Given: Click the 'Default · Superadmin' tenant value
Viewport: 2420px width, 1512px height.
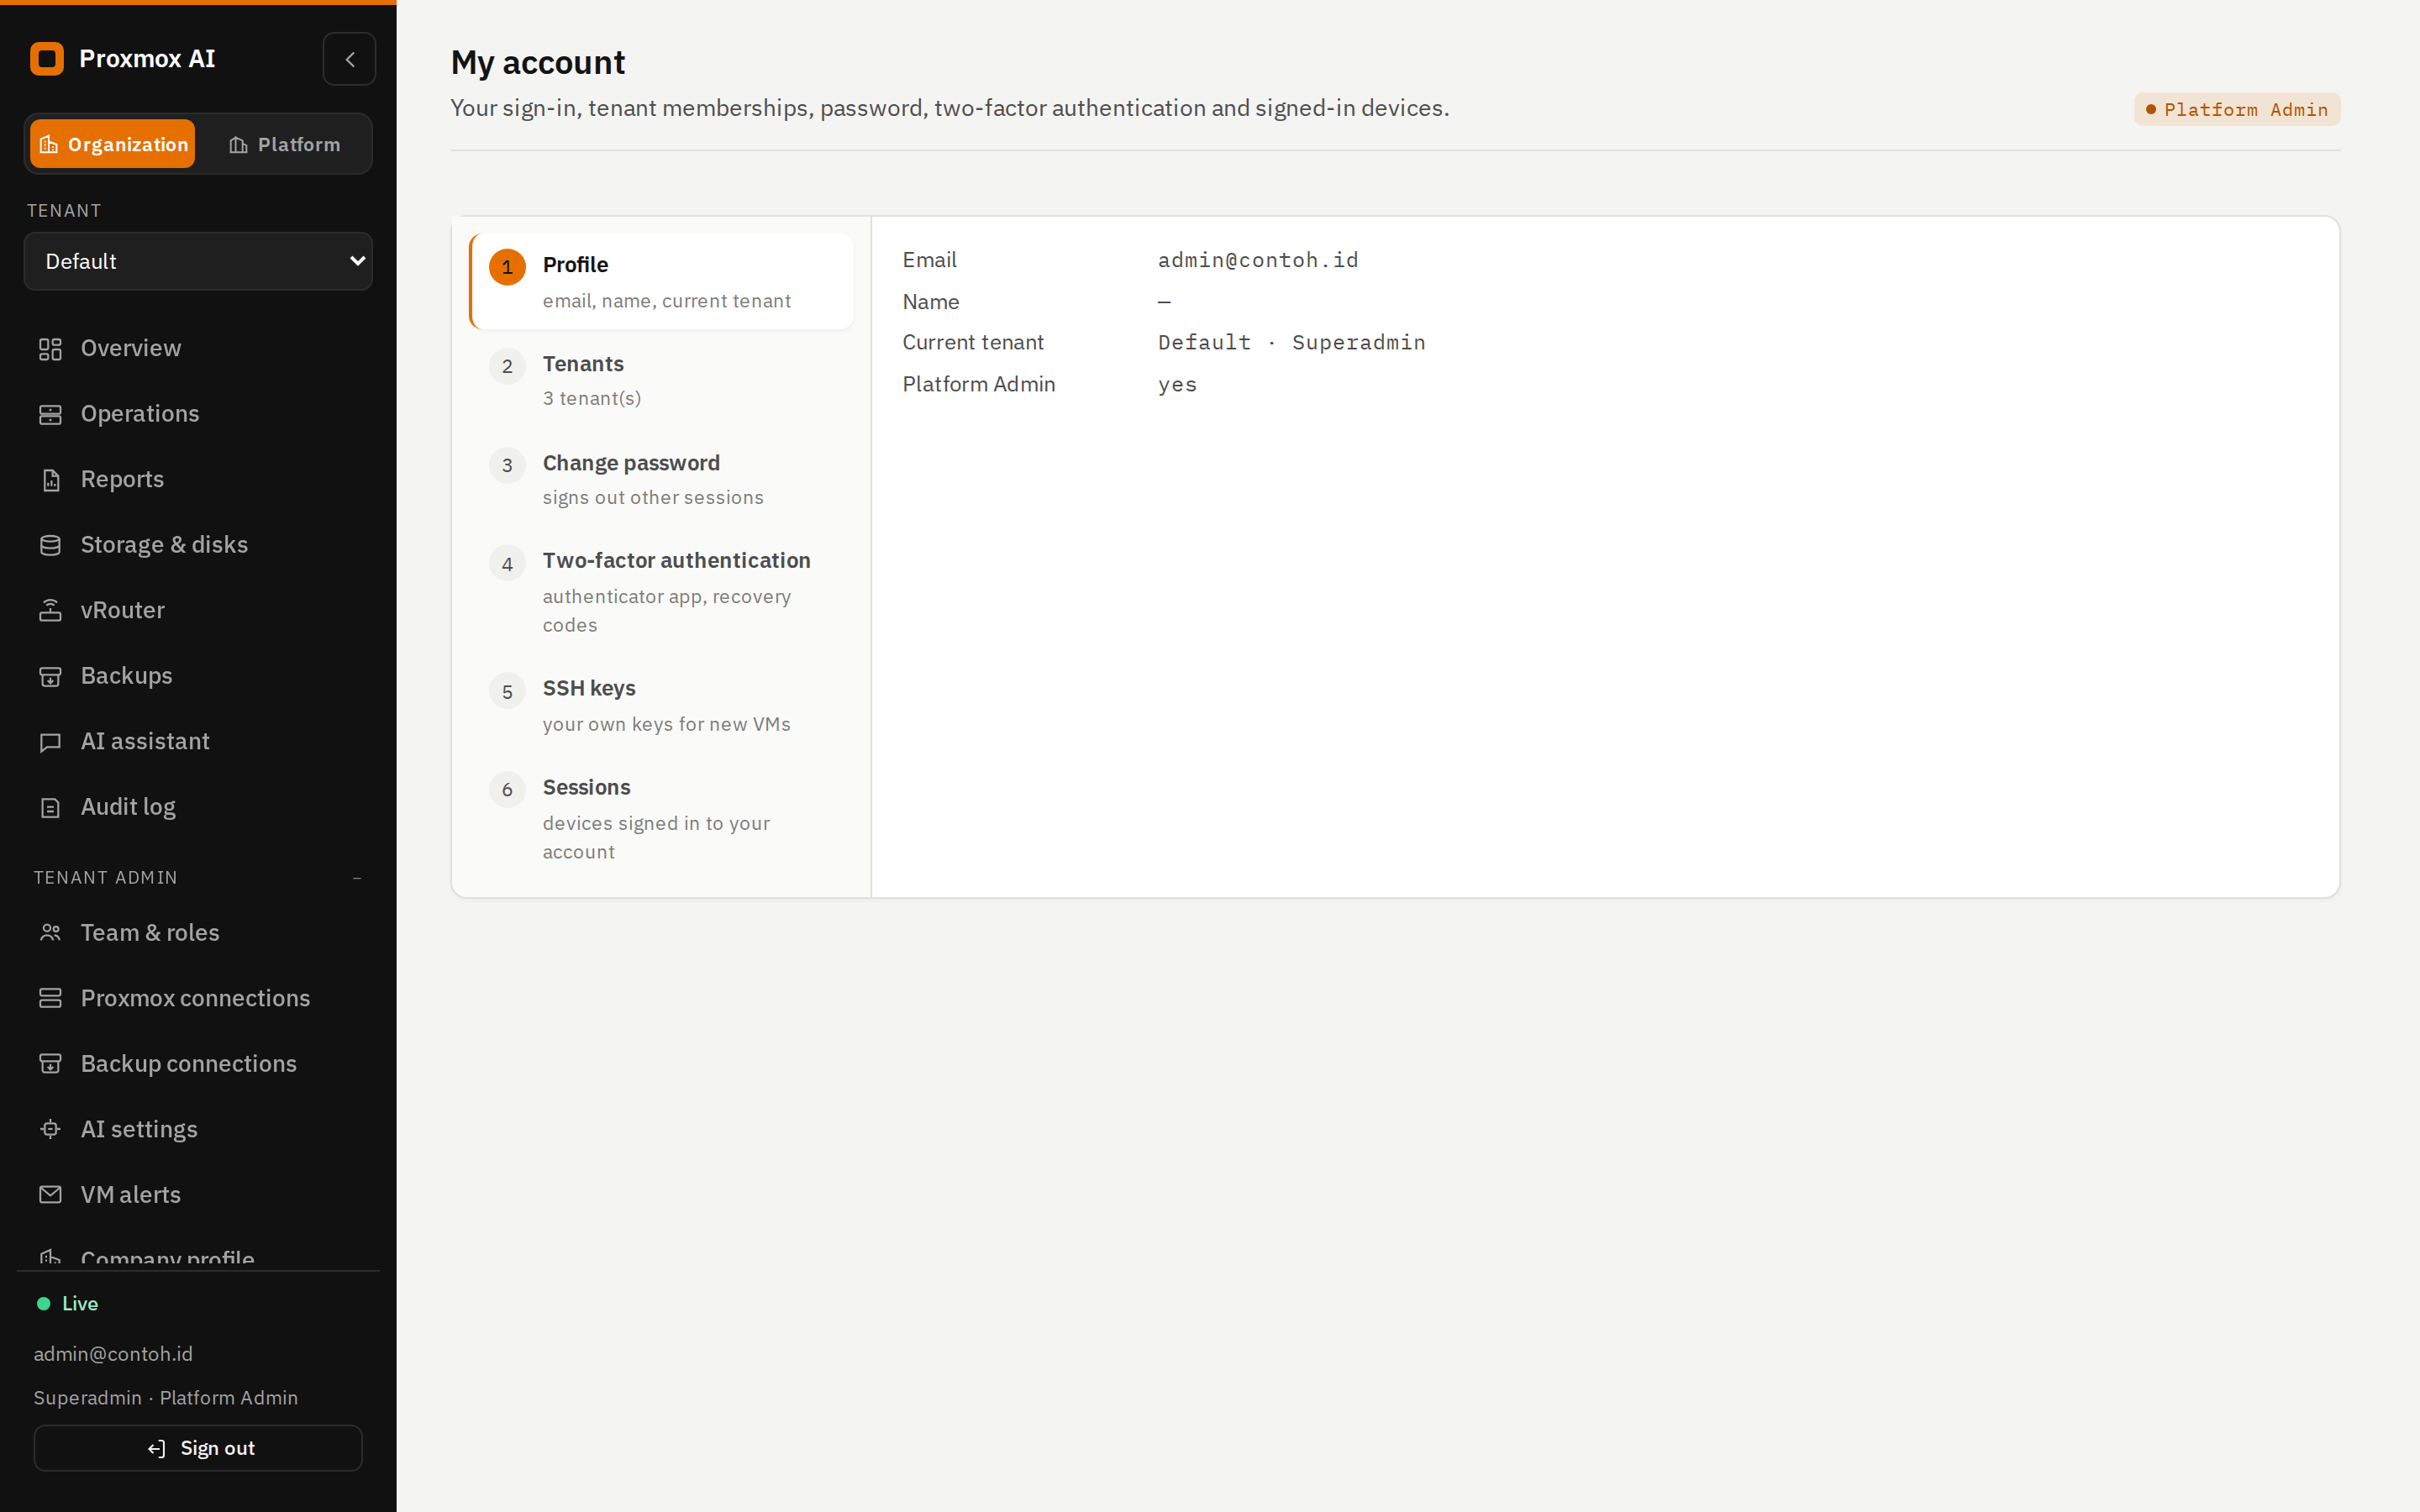Looking at the screenshot, I should point(1291,343).
